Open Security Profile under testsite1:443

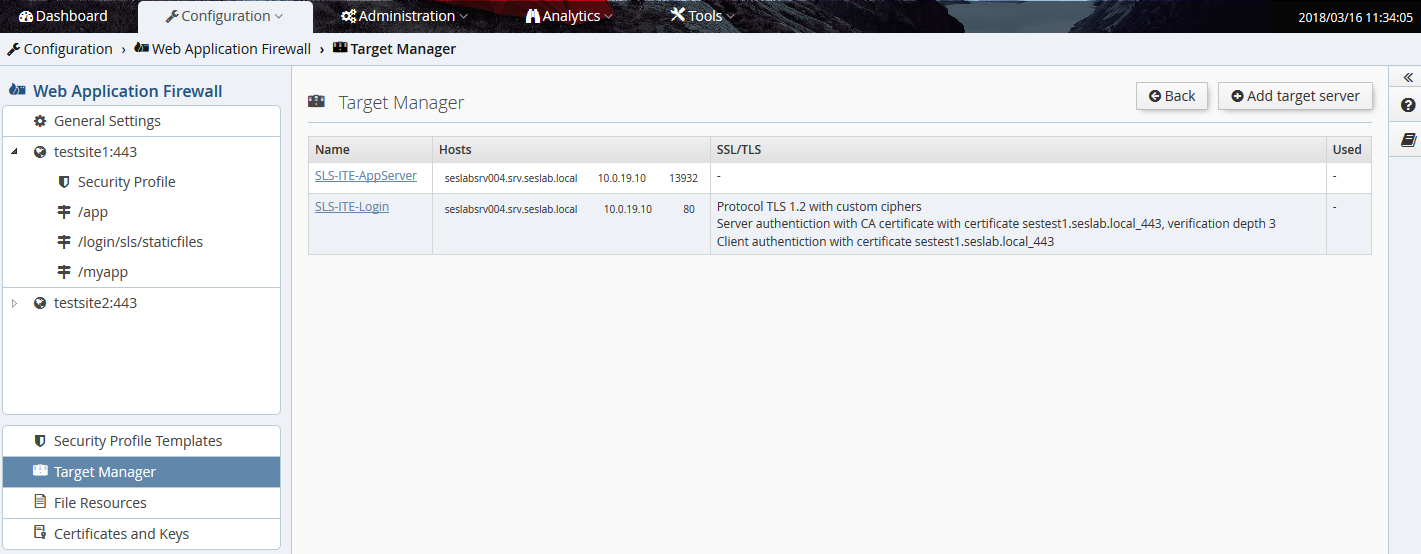tap(126, 182)
